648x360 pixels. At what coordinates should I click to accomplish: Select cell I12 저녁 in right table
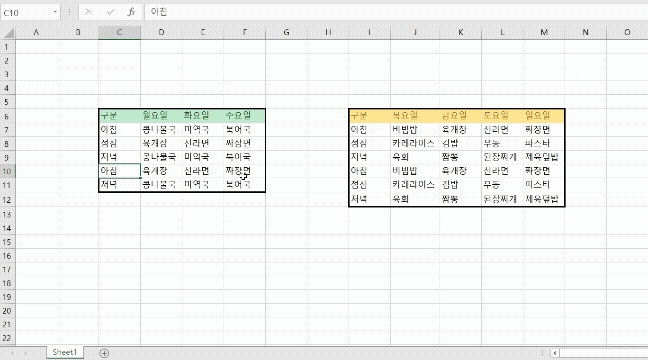point(369,199)
